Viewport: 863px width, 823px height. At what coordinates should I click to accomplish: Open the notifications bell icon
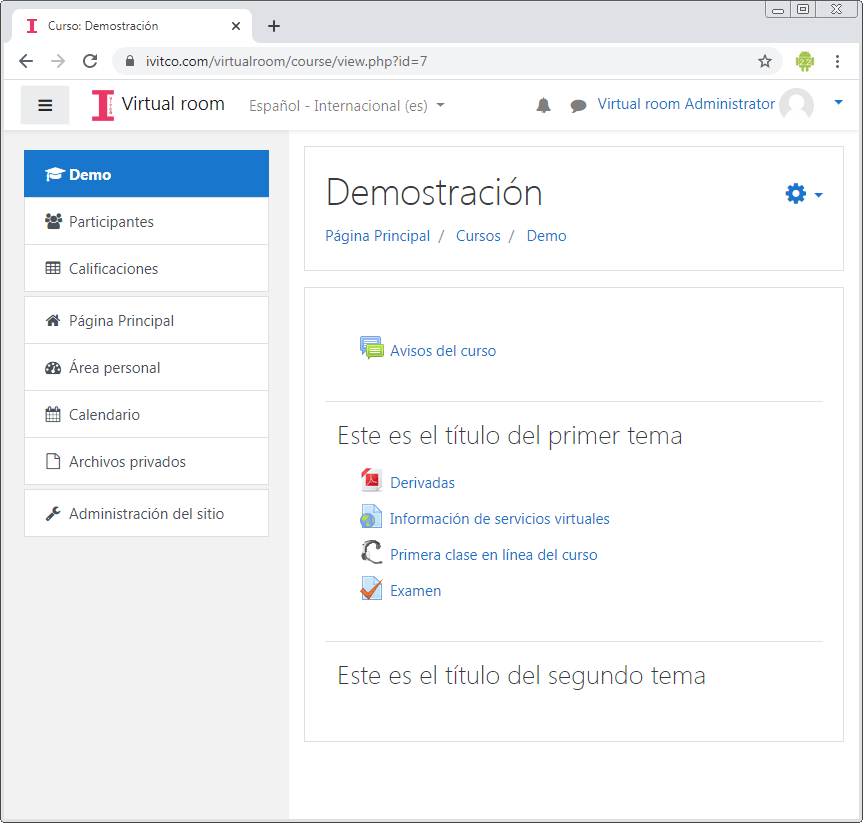(x=543, y=105)
